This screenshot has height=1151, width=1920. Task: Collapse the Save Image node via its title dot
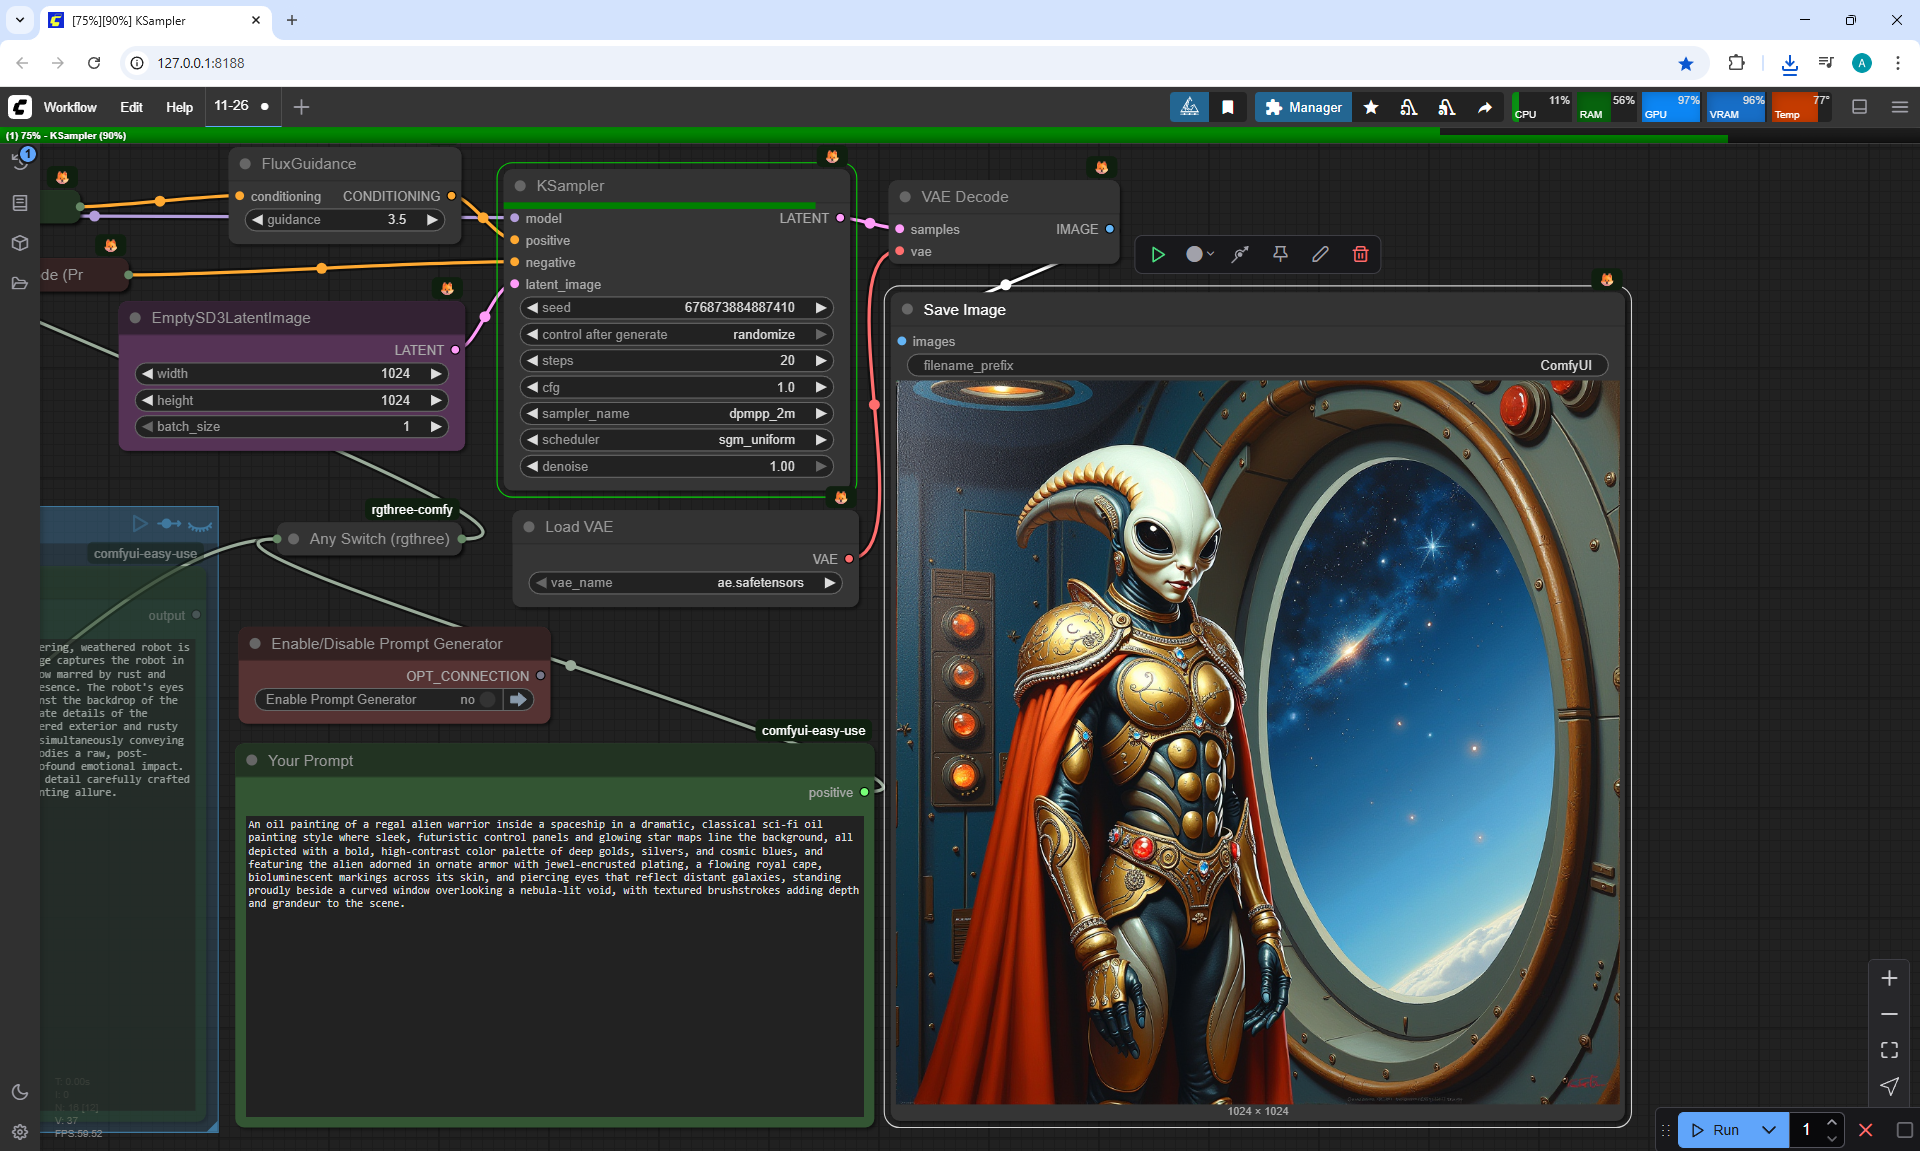tap(907, 310)
